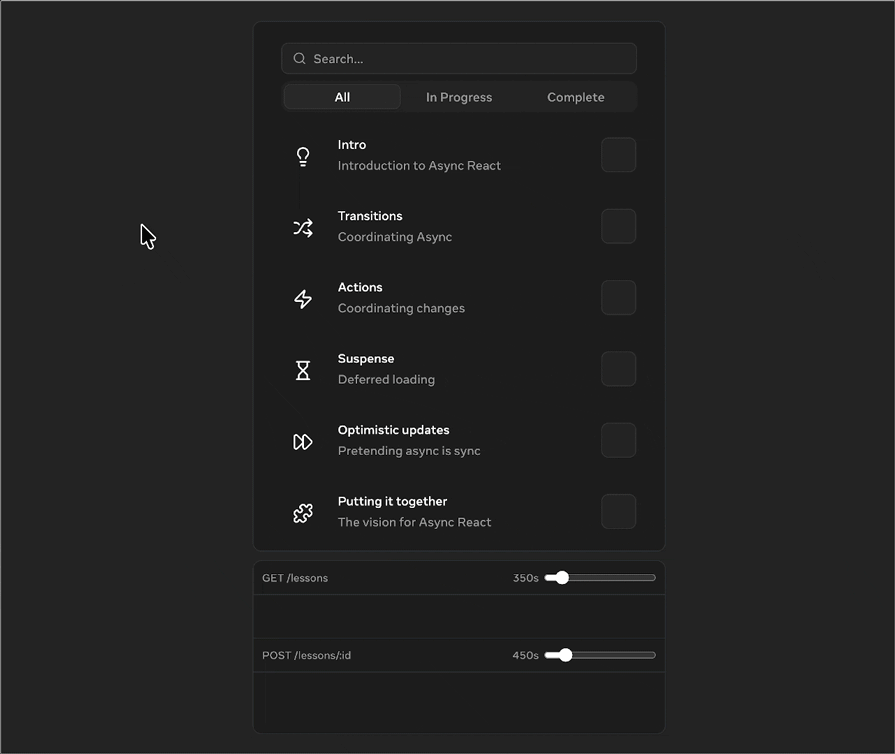
Task: Toggle the Actions lesson checkbox
Action: 618,298
